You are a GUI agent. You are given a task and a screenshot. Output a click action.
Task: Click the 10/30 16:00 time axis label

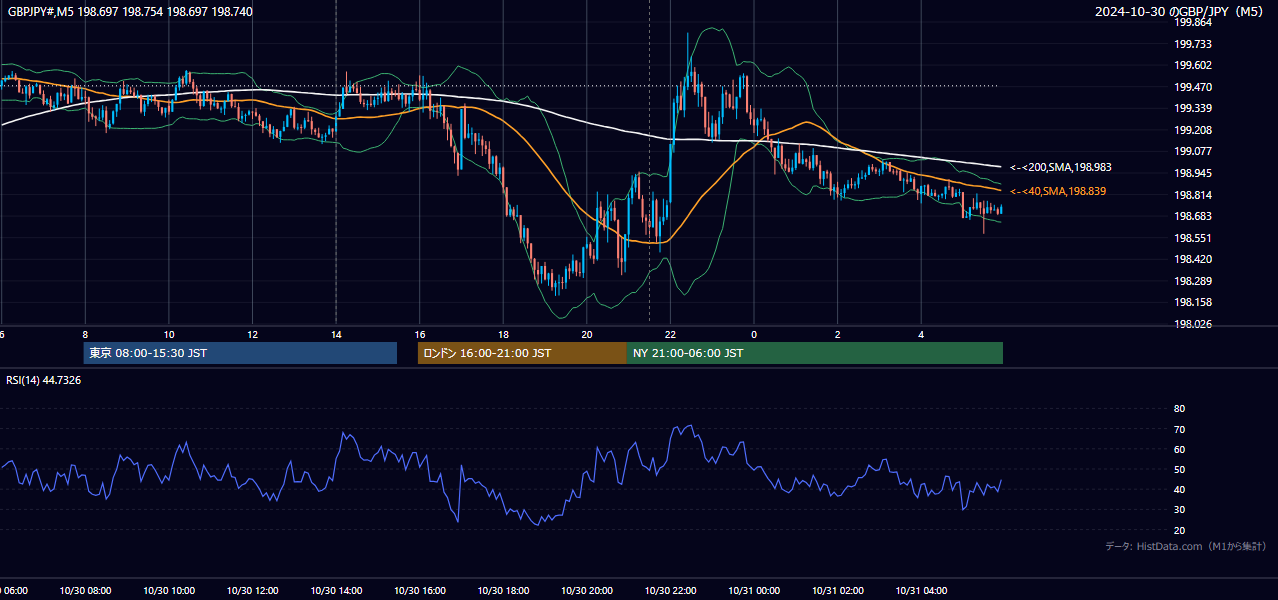pyautogui.click(x=419, y=591)
